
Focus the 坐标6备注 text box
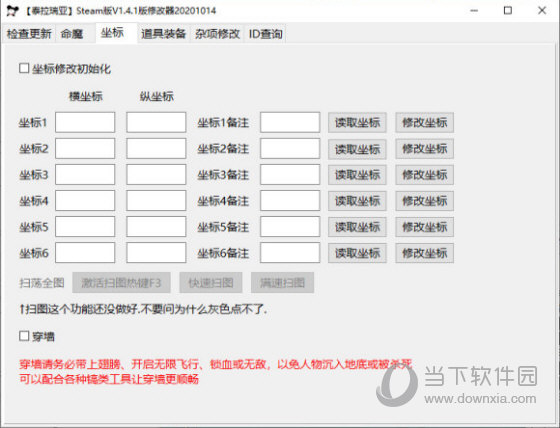[x=290, y=253]
